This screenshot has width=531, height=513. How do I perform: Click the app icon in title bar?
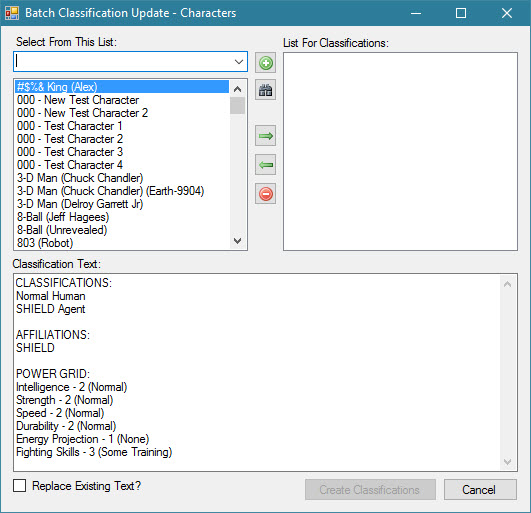pyautogui.click(x=12, y=13)
